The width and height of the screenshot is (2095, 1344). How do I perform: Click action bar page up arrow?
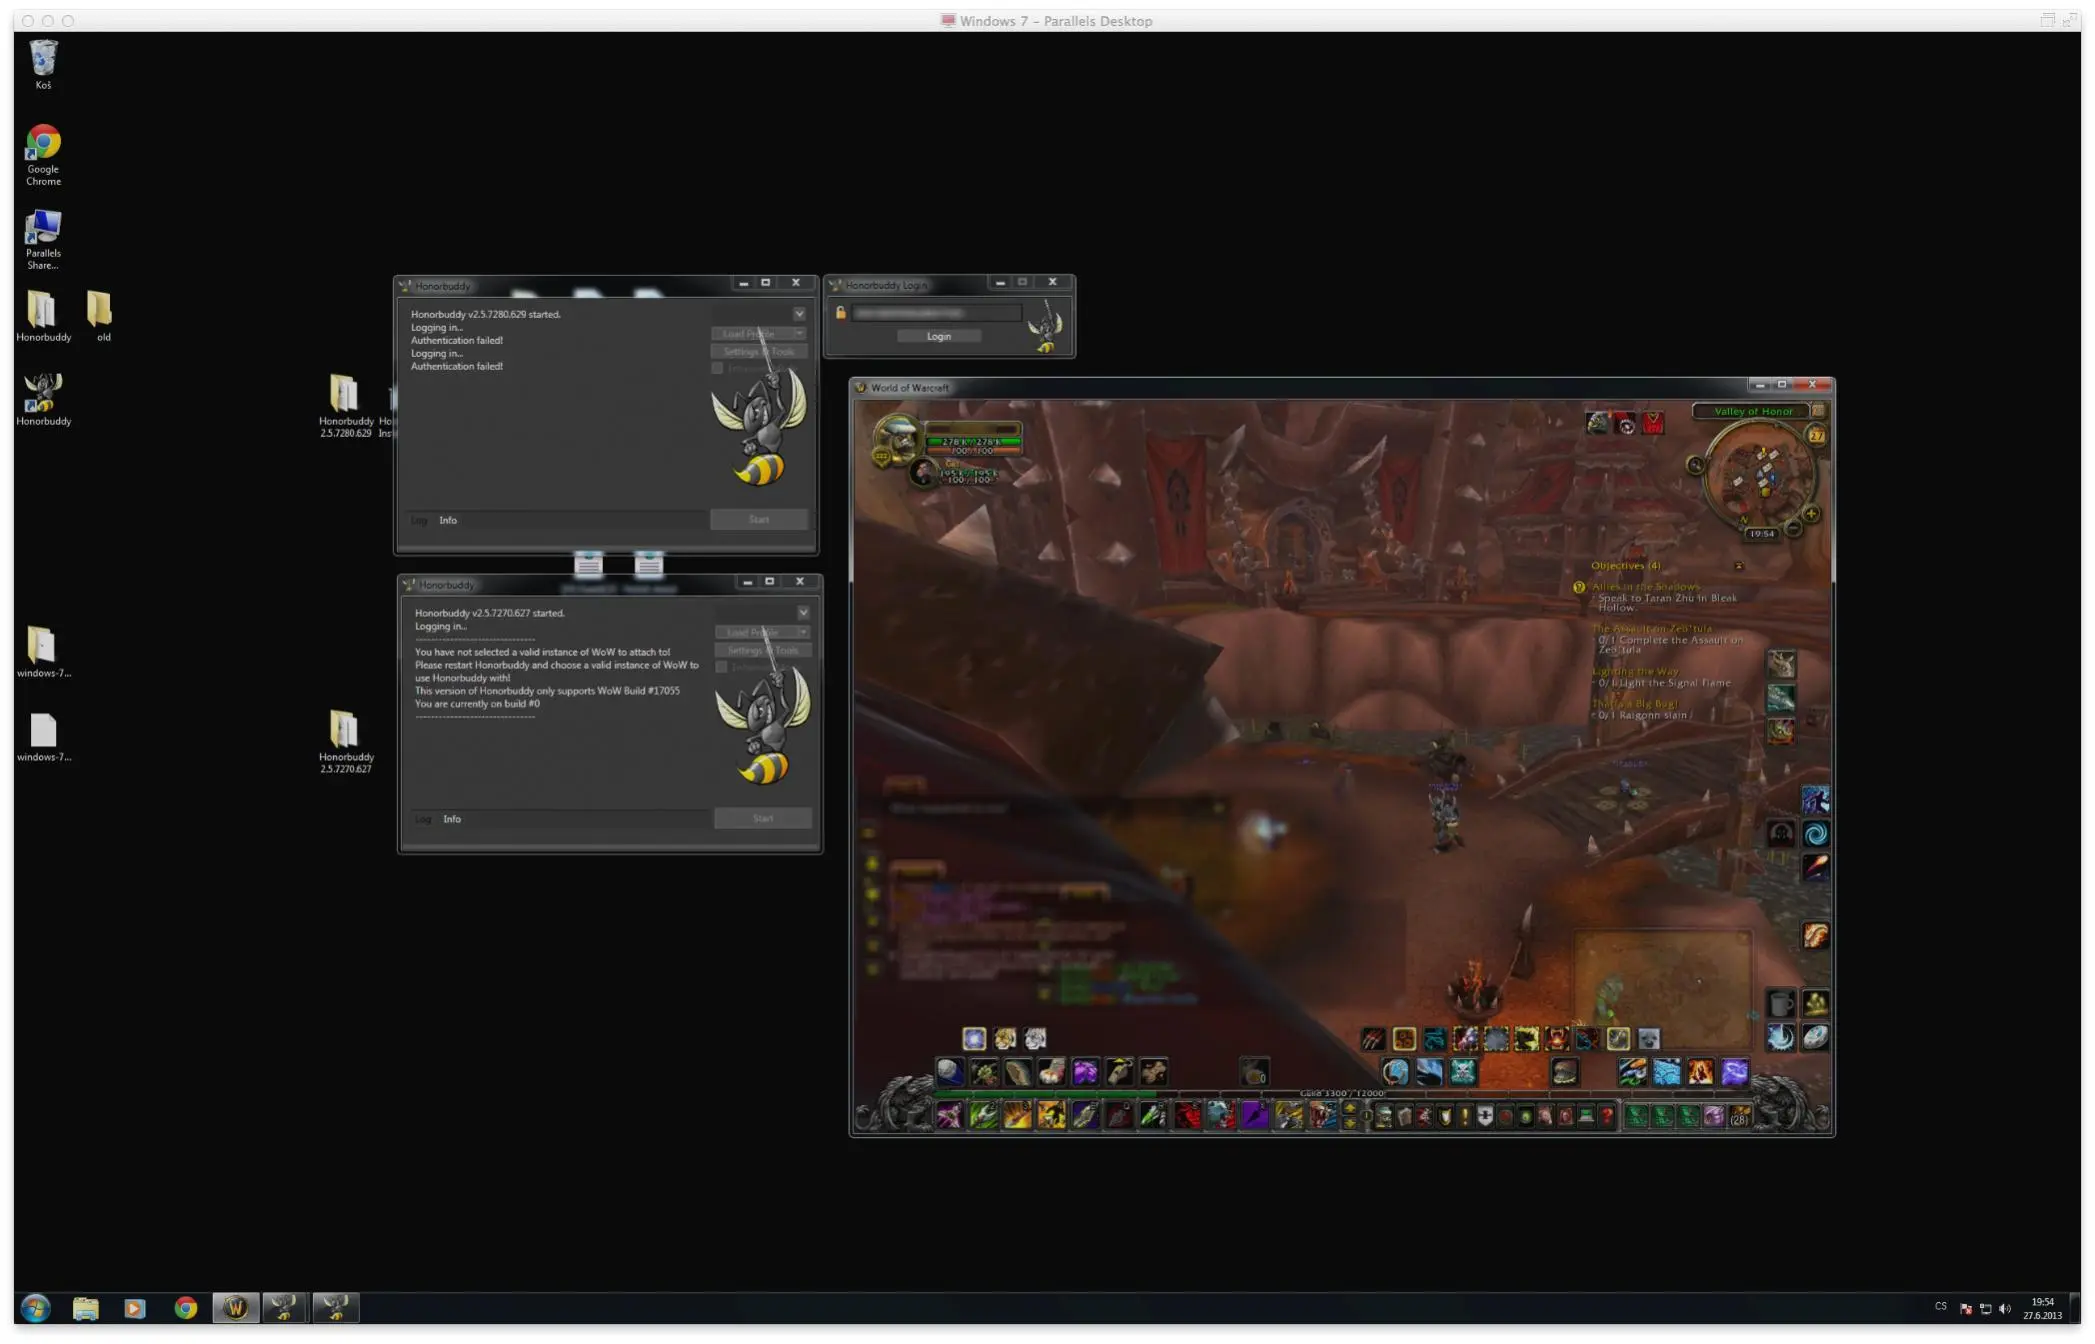pos(1350,1108)
